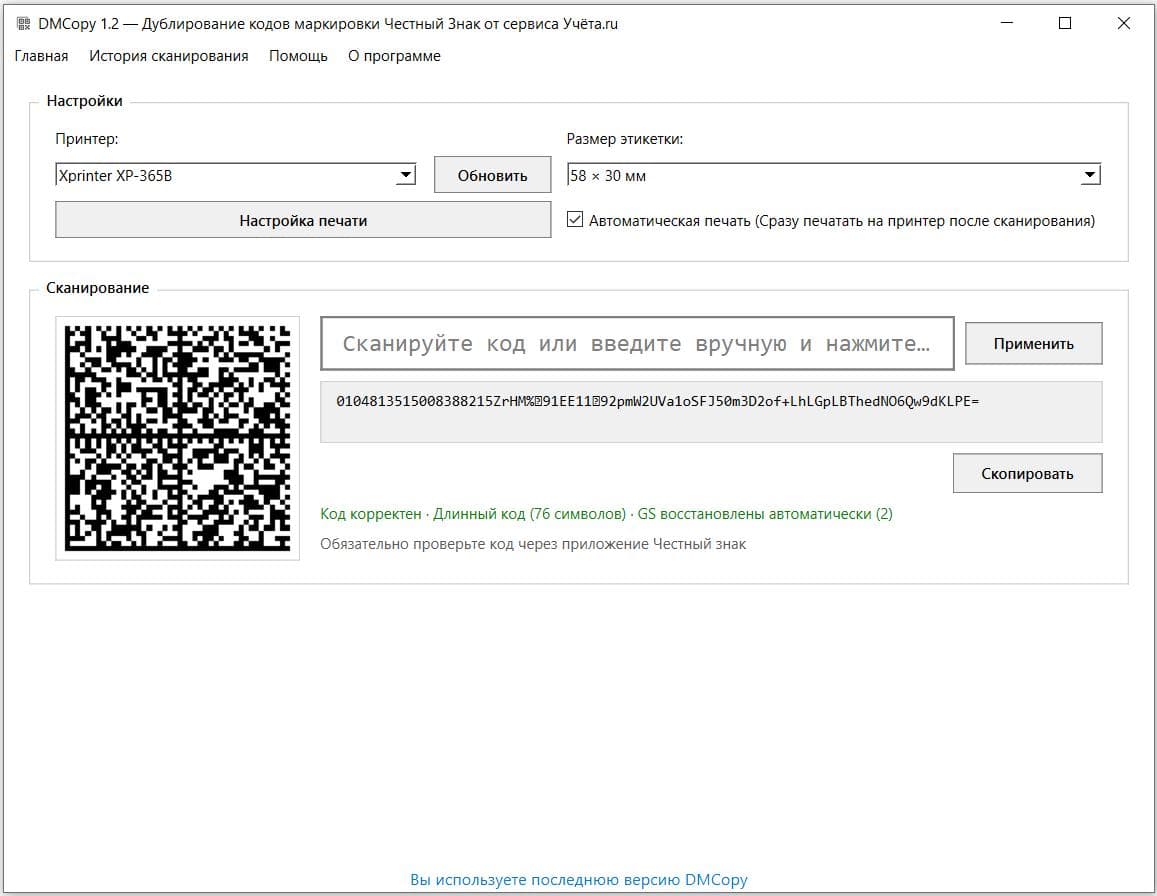
Task: Select the Xprinter XP-365B printer combo box
Action: [x=236, y=176]
